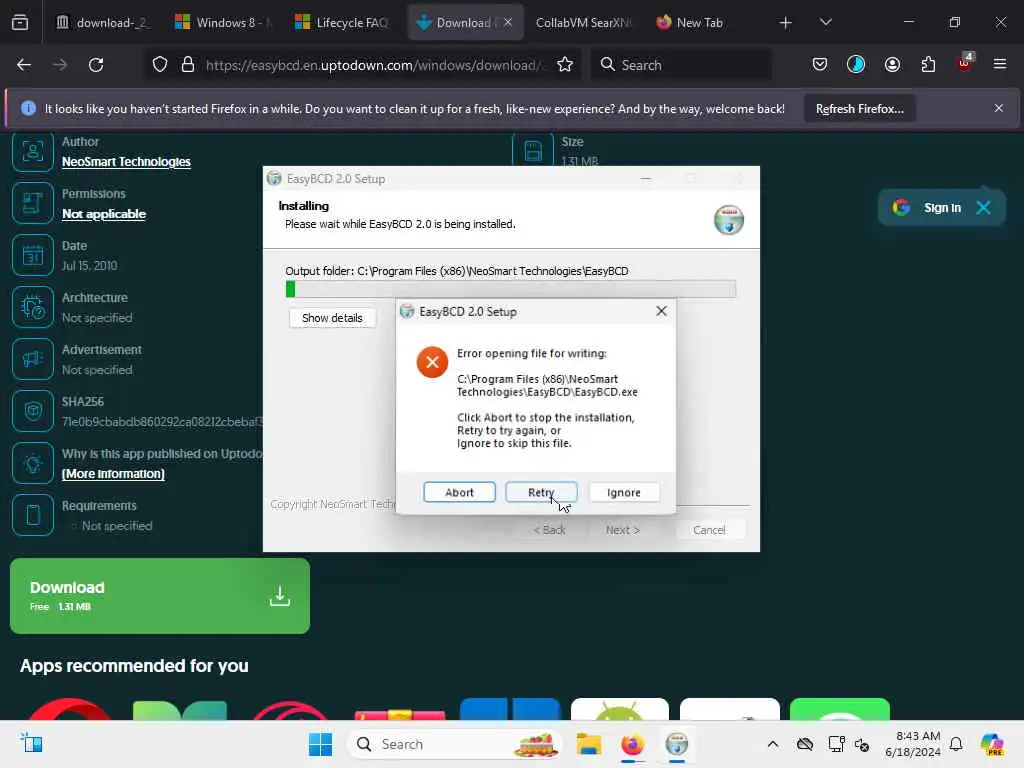The width and height of the screenshot is (1024, 768).
Task: Click the Date calendar icon
Action: pyautogui.click(x=33, y=255)
